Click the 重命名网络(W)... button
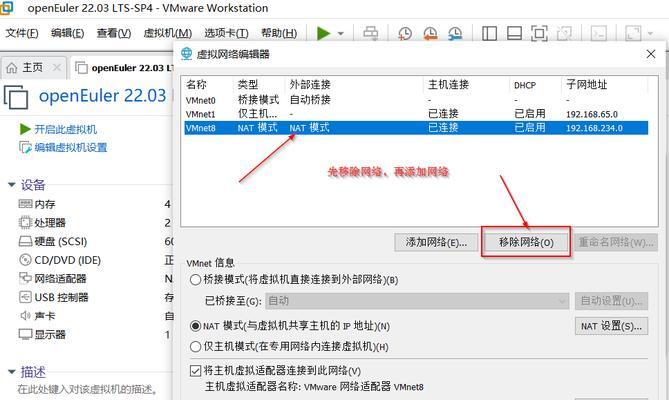This screenshot has height=400, width=669. click(616, 242)
